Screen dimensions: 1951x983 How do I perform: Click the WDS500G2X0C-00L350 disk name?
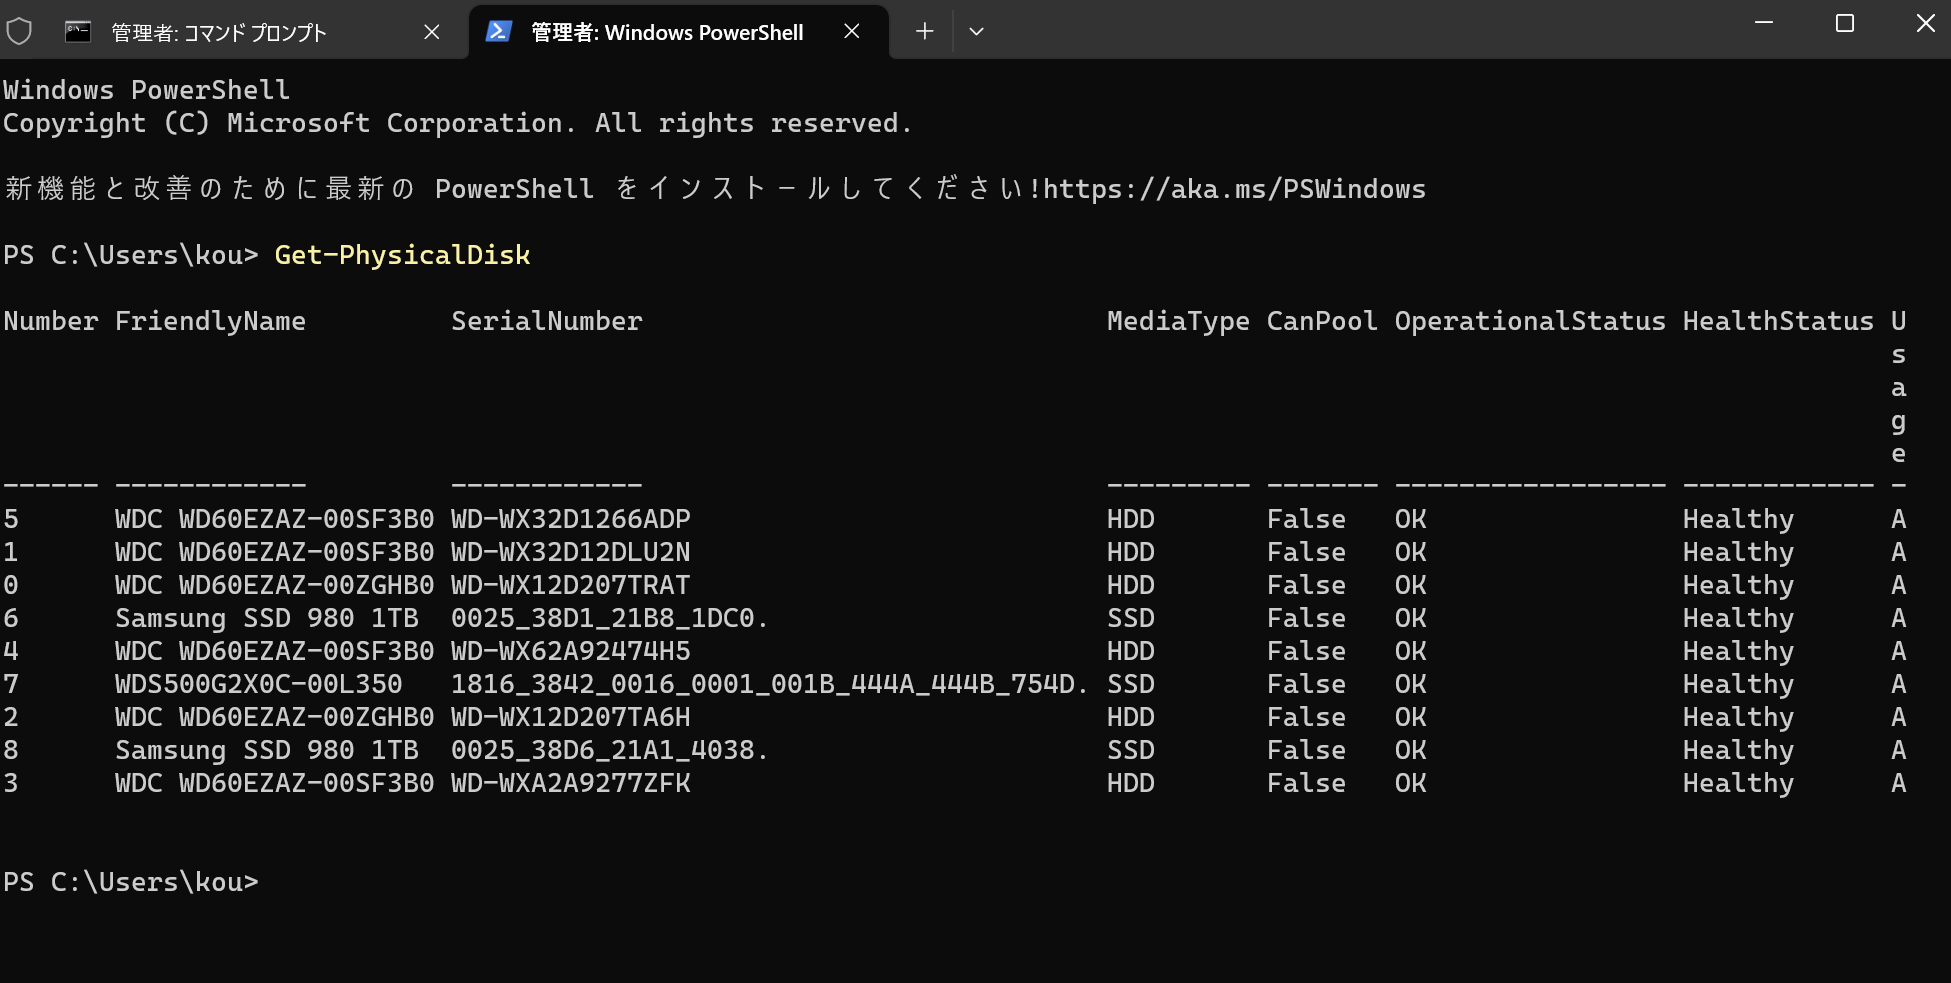258,684
